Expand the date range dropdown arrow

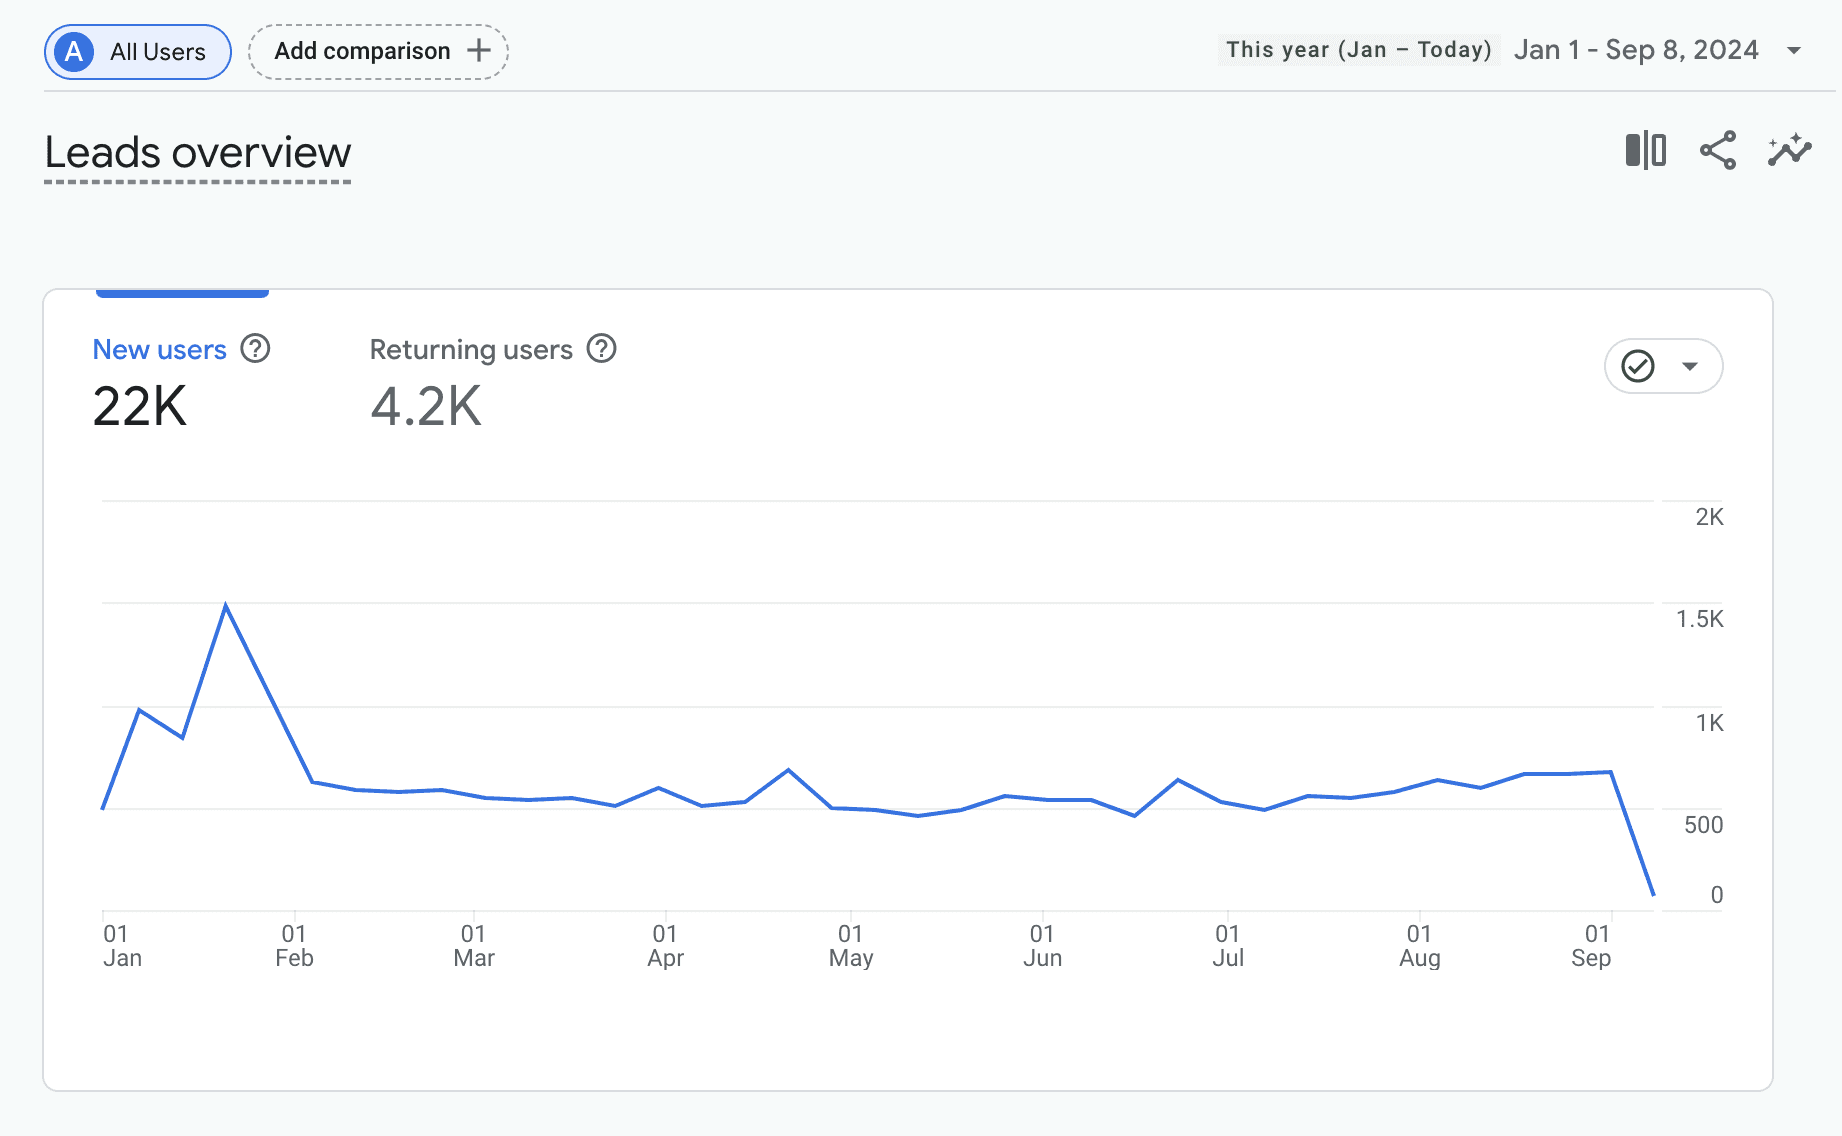click(1794, 50)
